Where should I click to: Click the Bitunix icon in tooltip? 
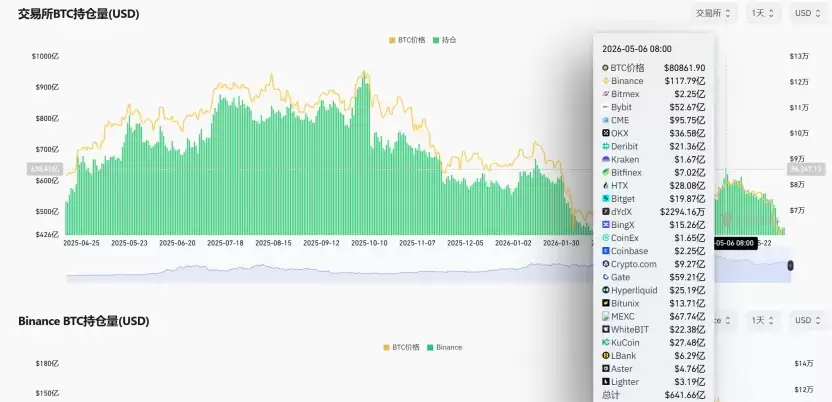[605, 303]
